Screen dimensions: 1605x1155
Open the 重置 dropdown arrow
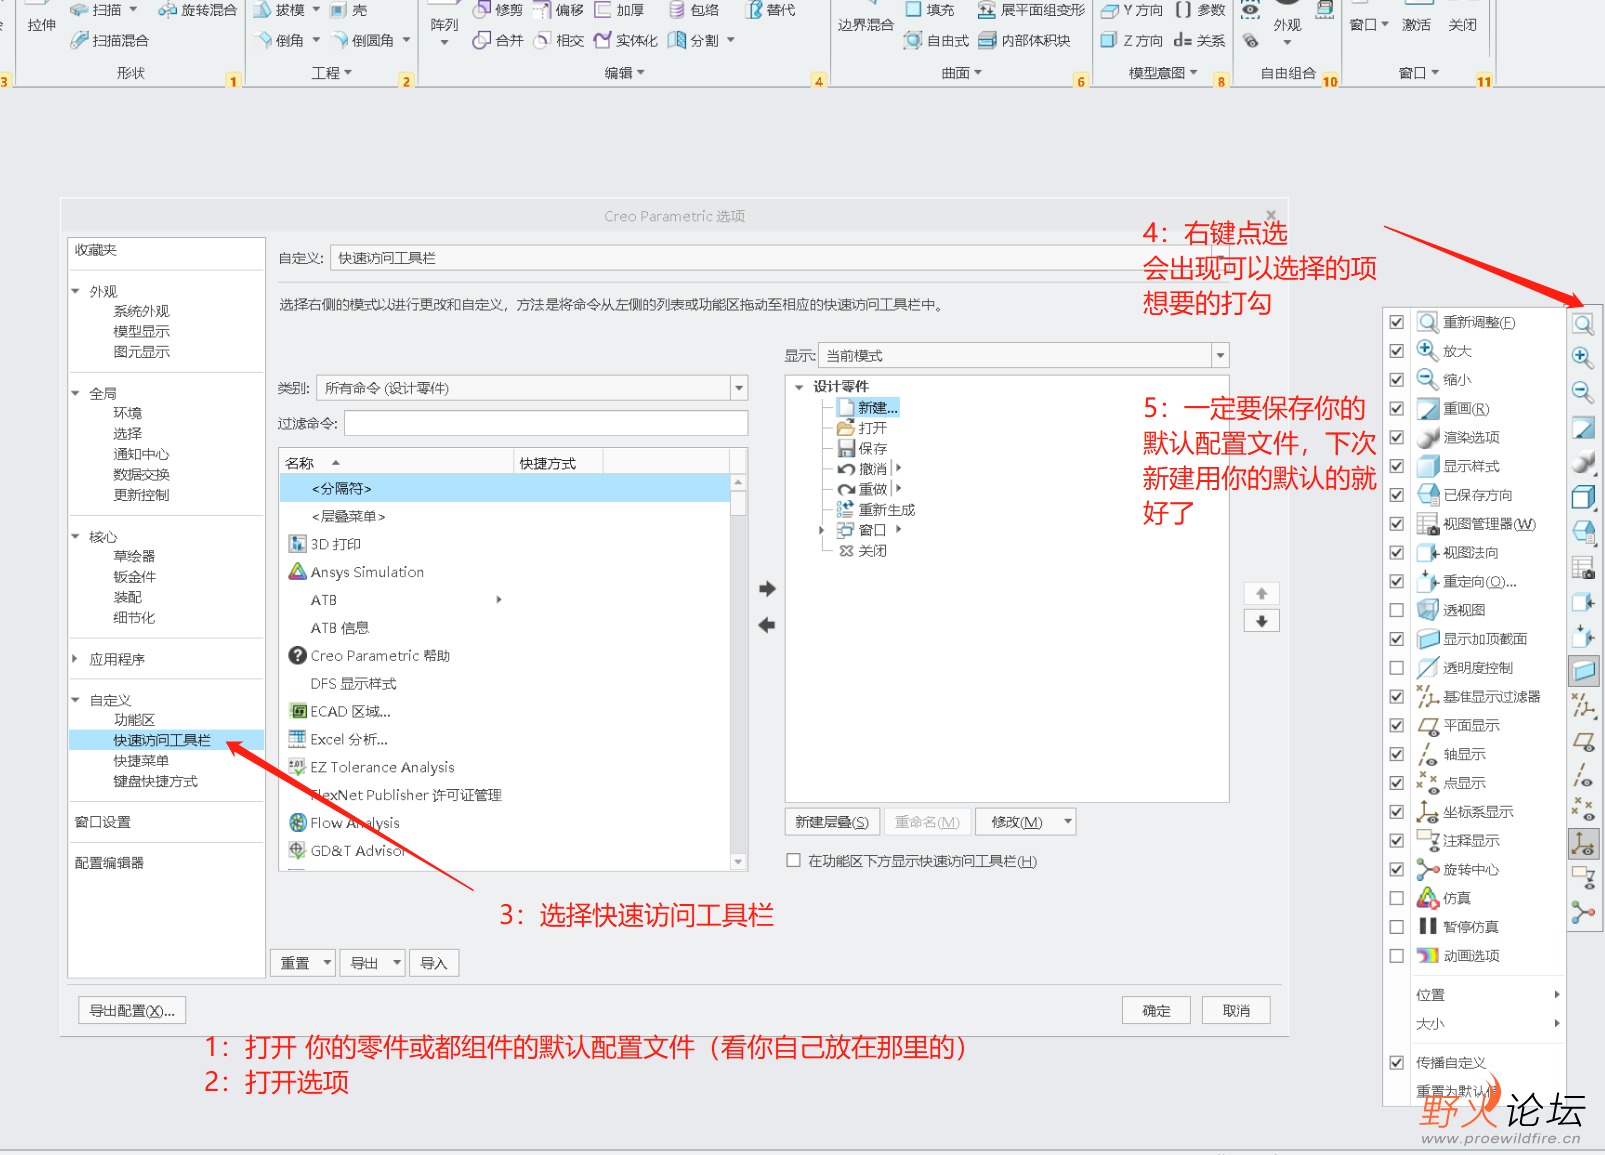click(x=327, y=963)
